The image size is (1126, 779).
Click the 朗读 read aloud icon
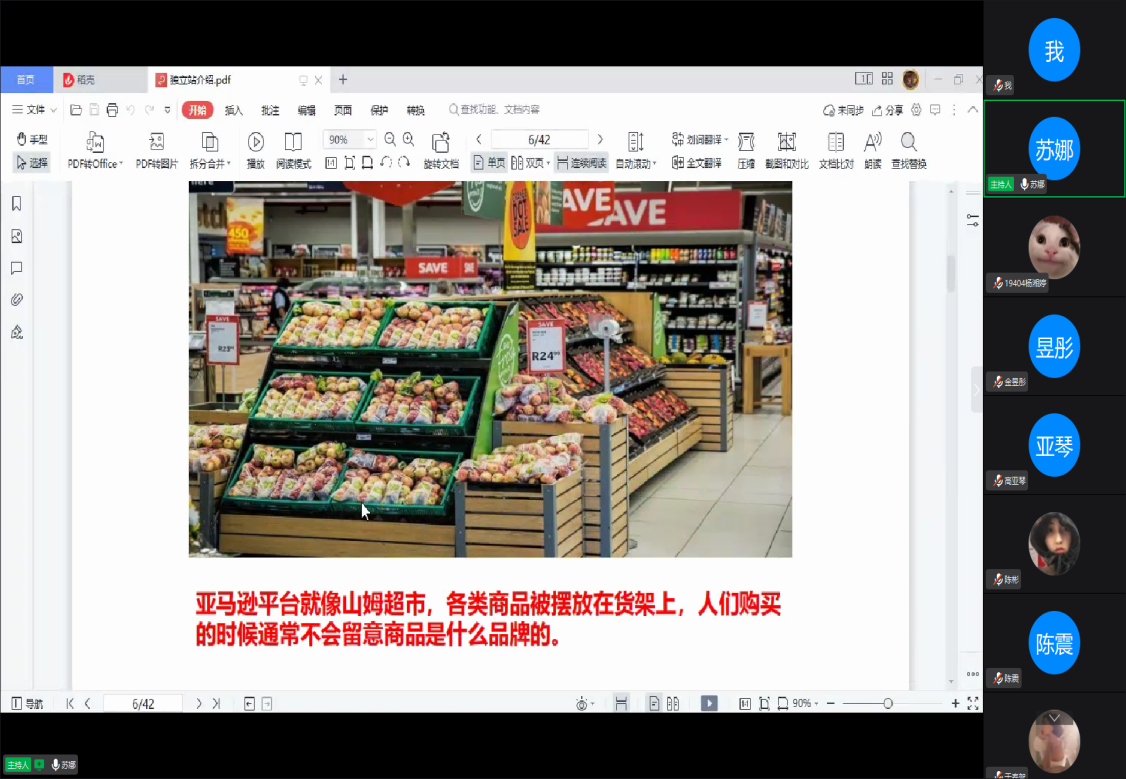872,142
